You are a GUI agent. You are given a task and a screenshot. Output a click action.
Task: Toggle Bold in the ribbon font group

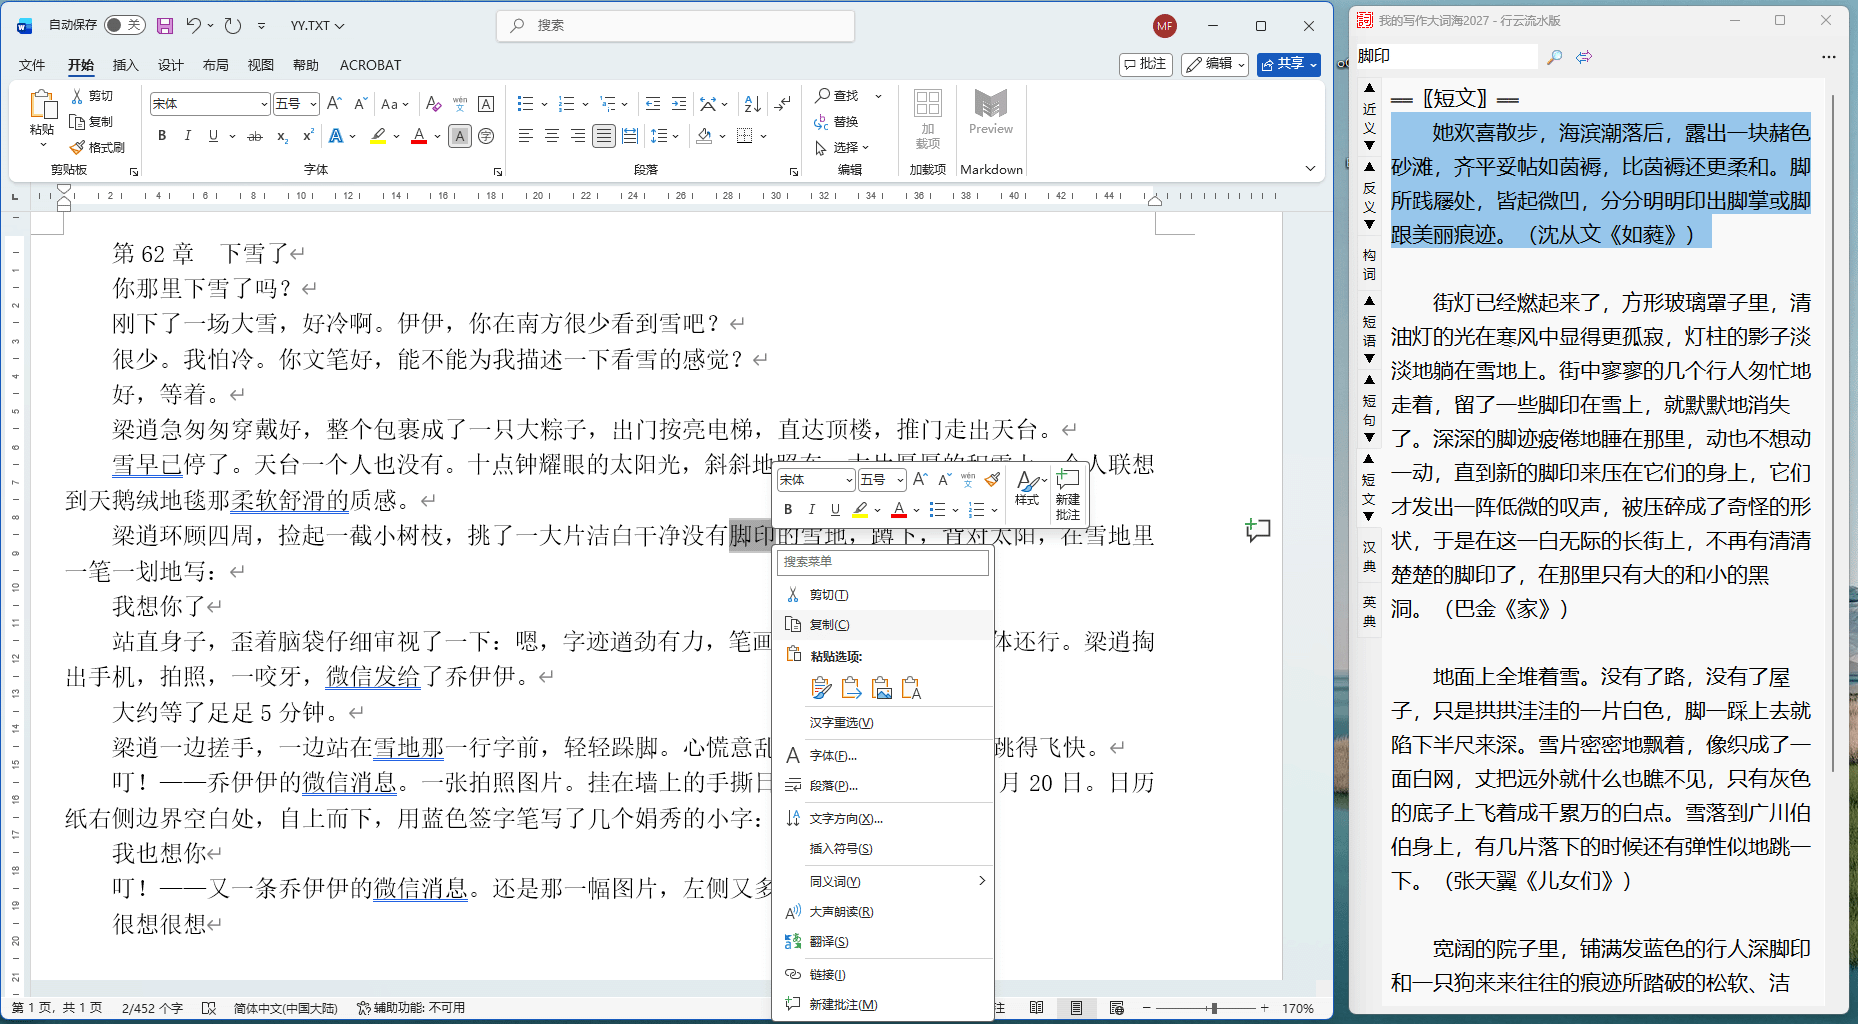point(162,136)
